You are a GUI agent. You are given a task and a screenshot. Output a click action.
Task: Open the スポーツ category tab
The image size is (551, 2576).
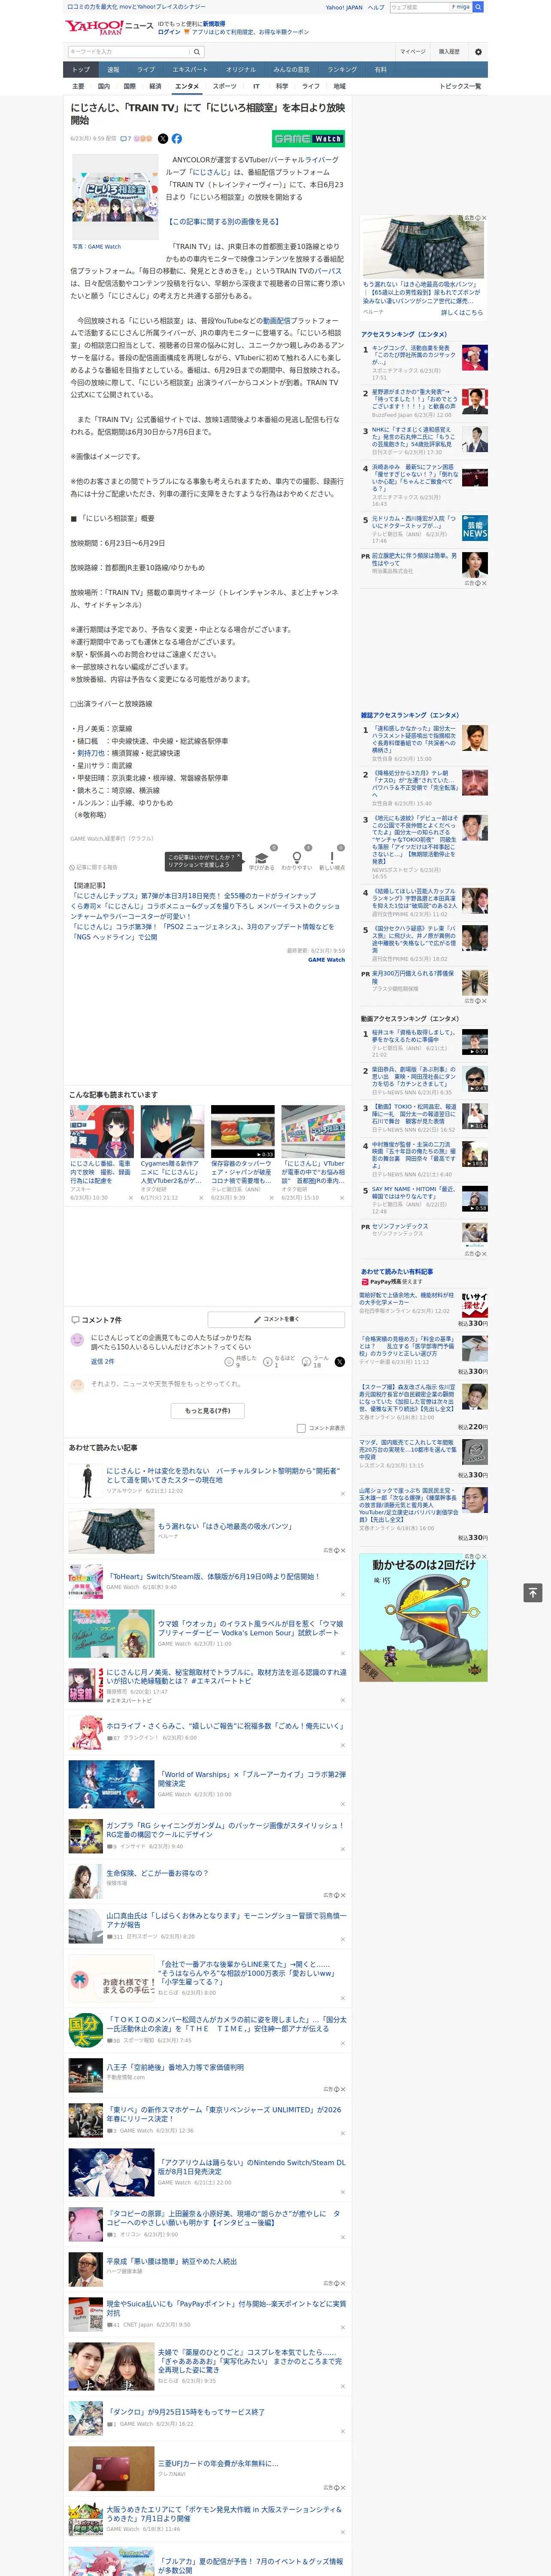225,86
